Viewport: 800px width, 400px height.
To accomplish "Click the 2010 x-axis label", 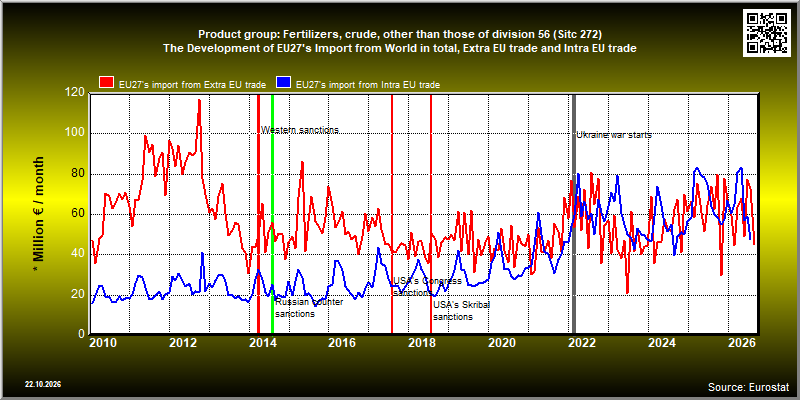I will click(x=102, y=343).
